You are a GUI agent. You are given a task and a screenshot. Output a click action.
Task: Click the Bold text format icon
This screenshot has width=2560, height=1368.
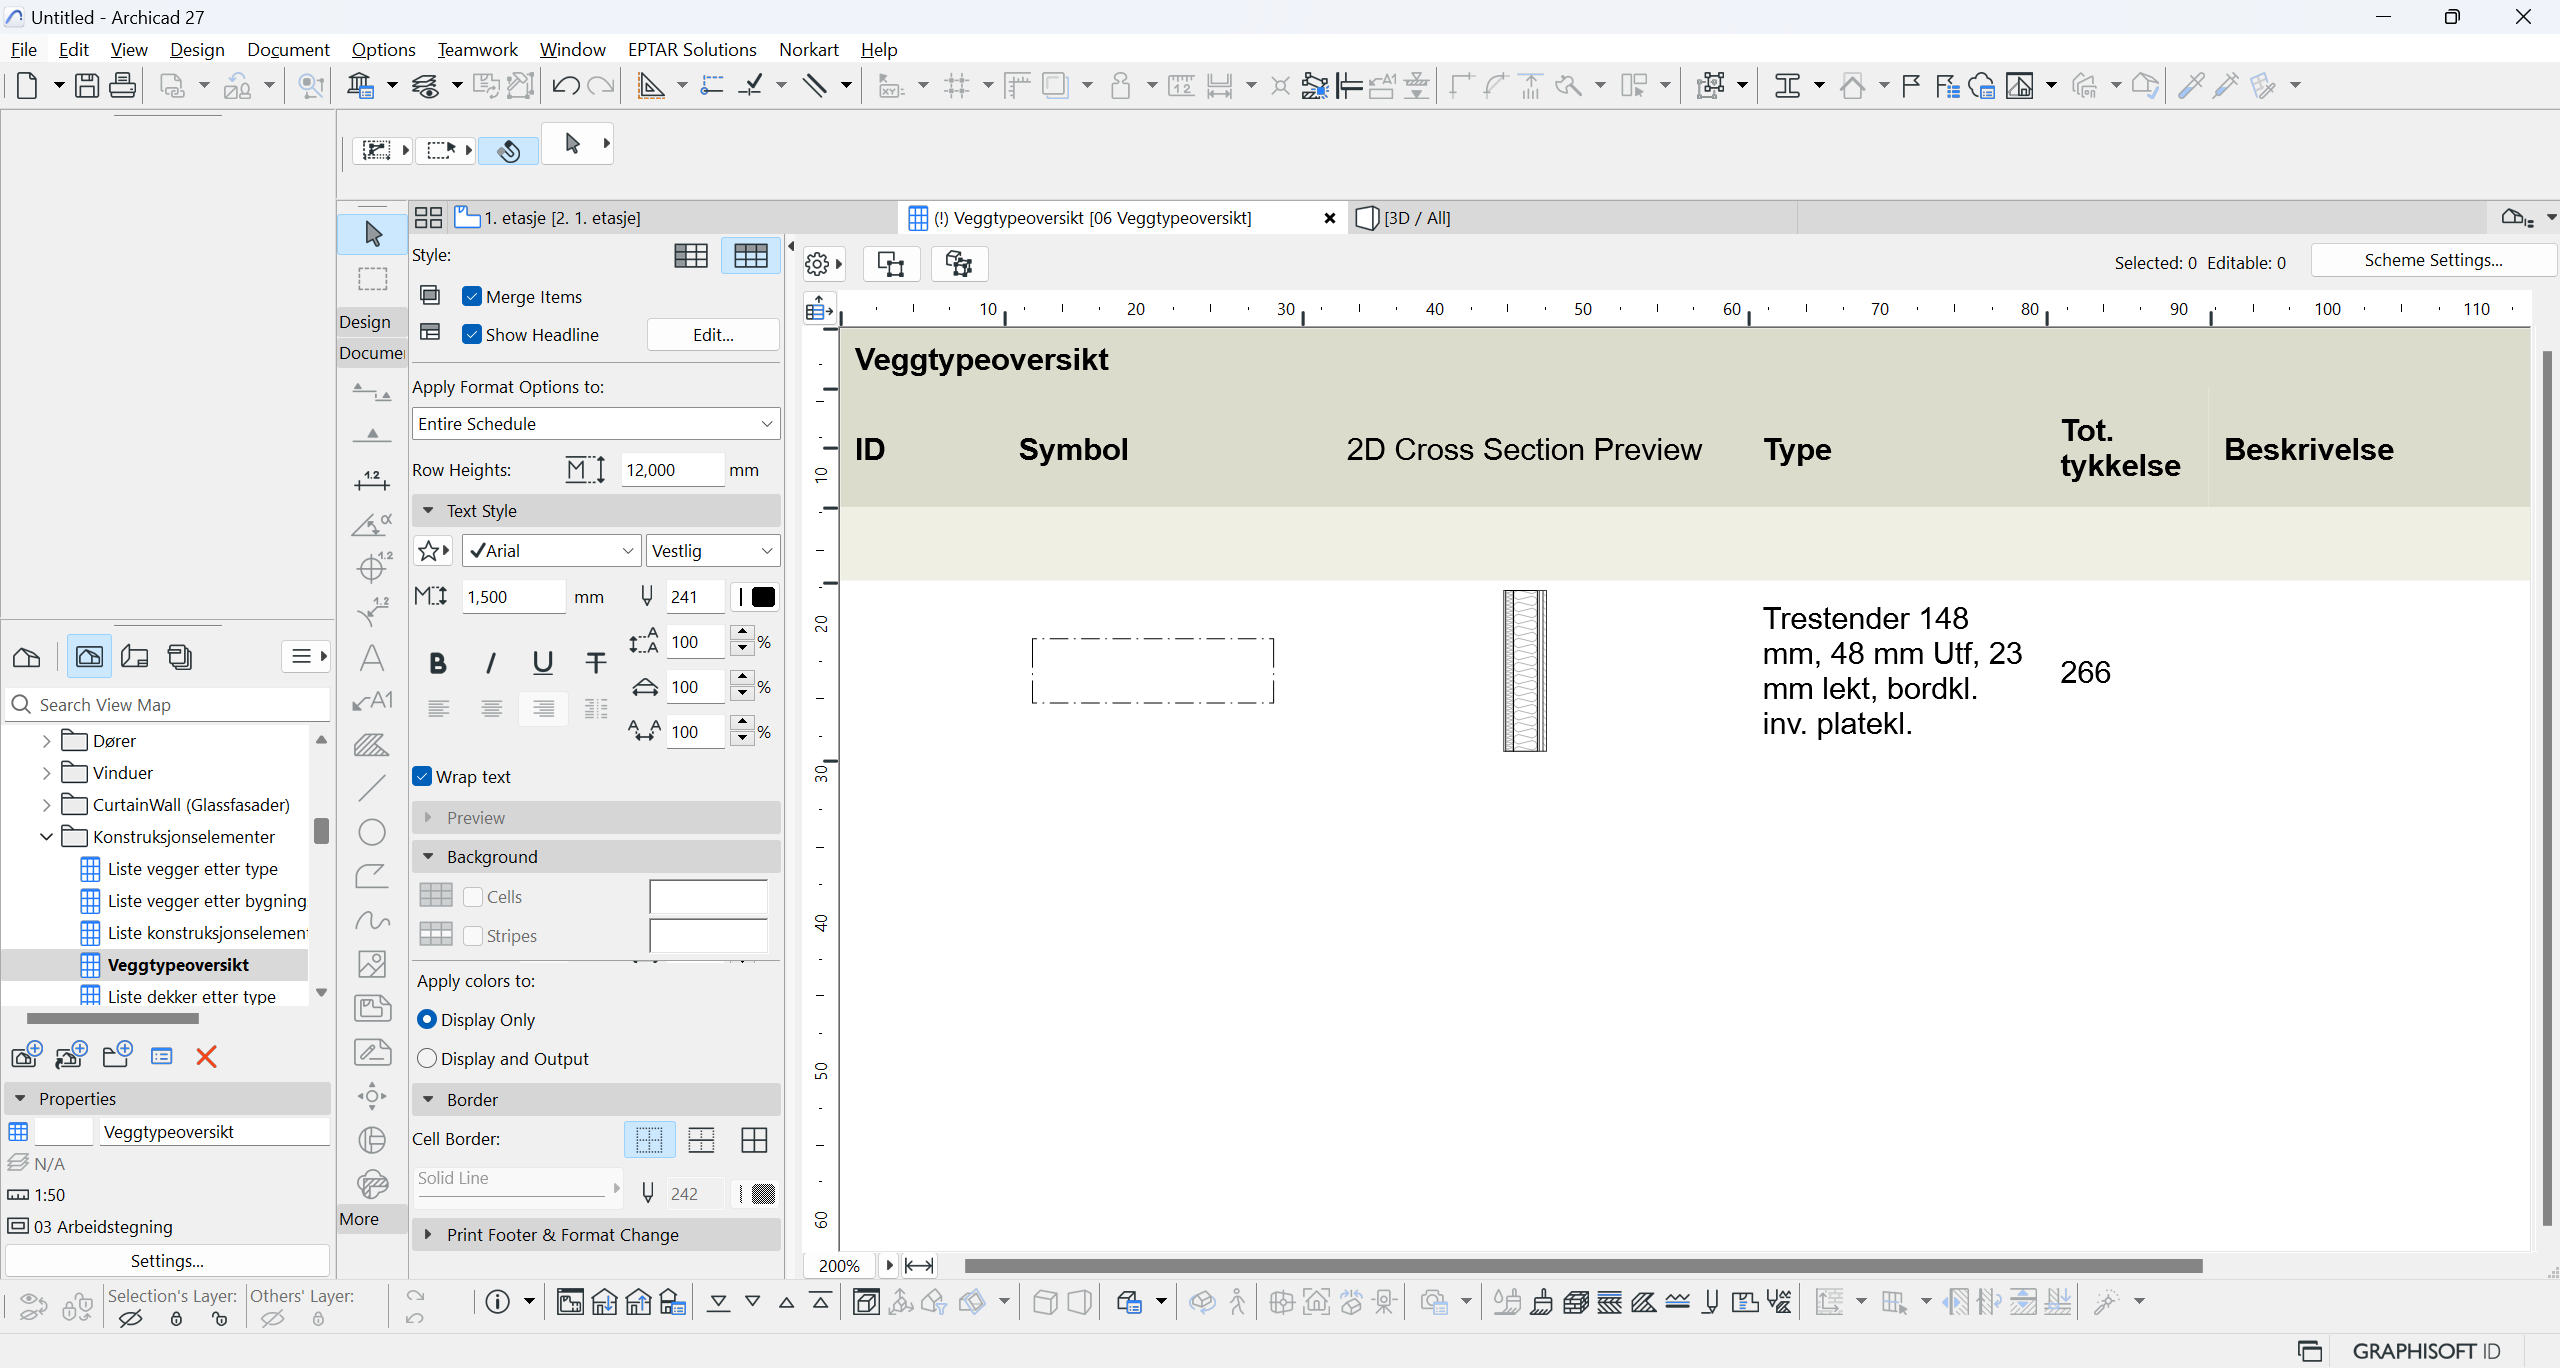point(437,663)
